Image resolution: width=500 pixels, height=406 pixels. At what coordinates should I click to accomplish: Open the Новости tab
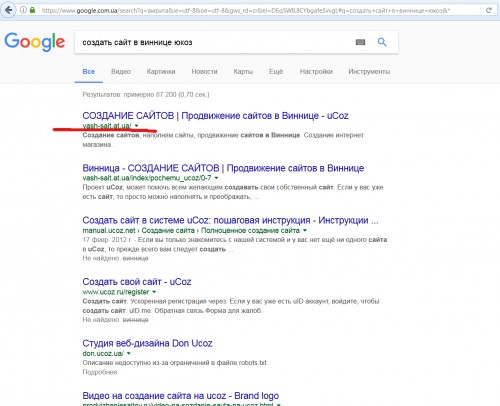[x=204, y=72]
